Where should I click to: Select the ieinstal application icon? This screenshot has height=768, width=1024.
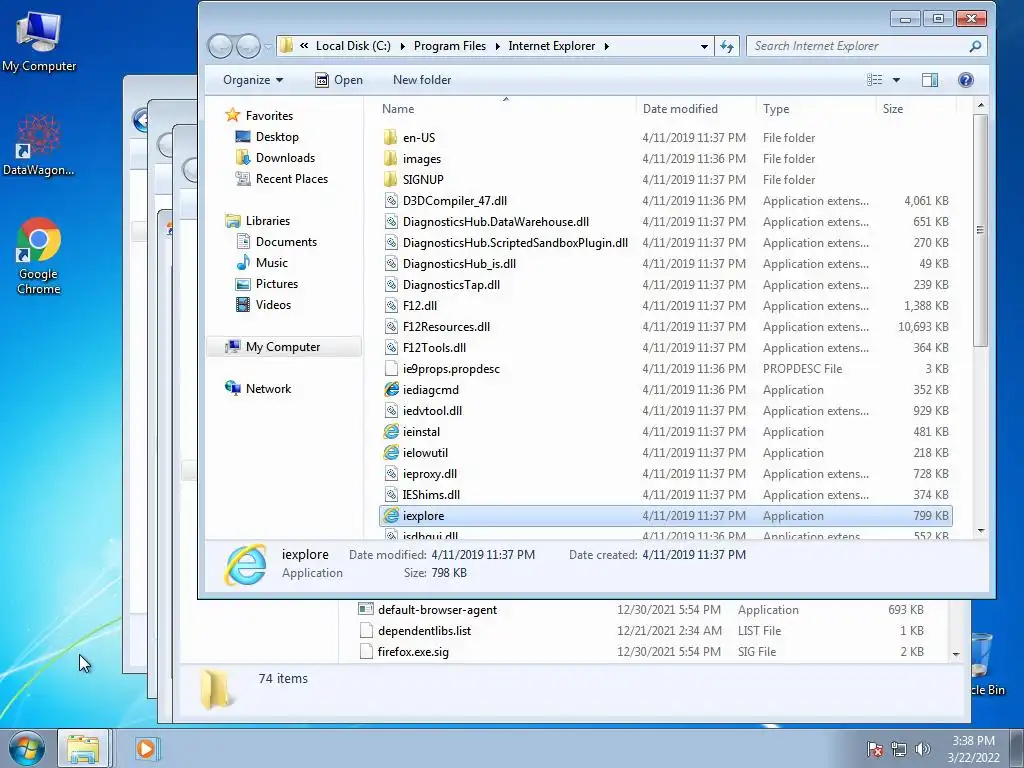pyautogui.click(x=391, y=432)
